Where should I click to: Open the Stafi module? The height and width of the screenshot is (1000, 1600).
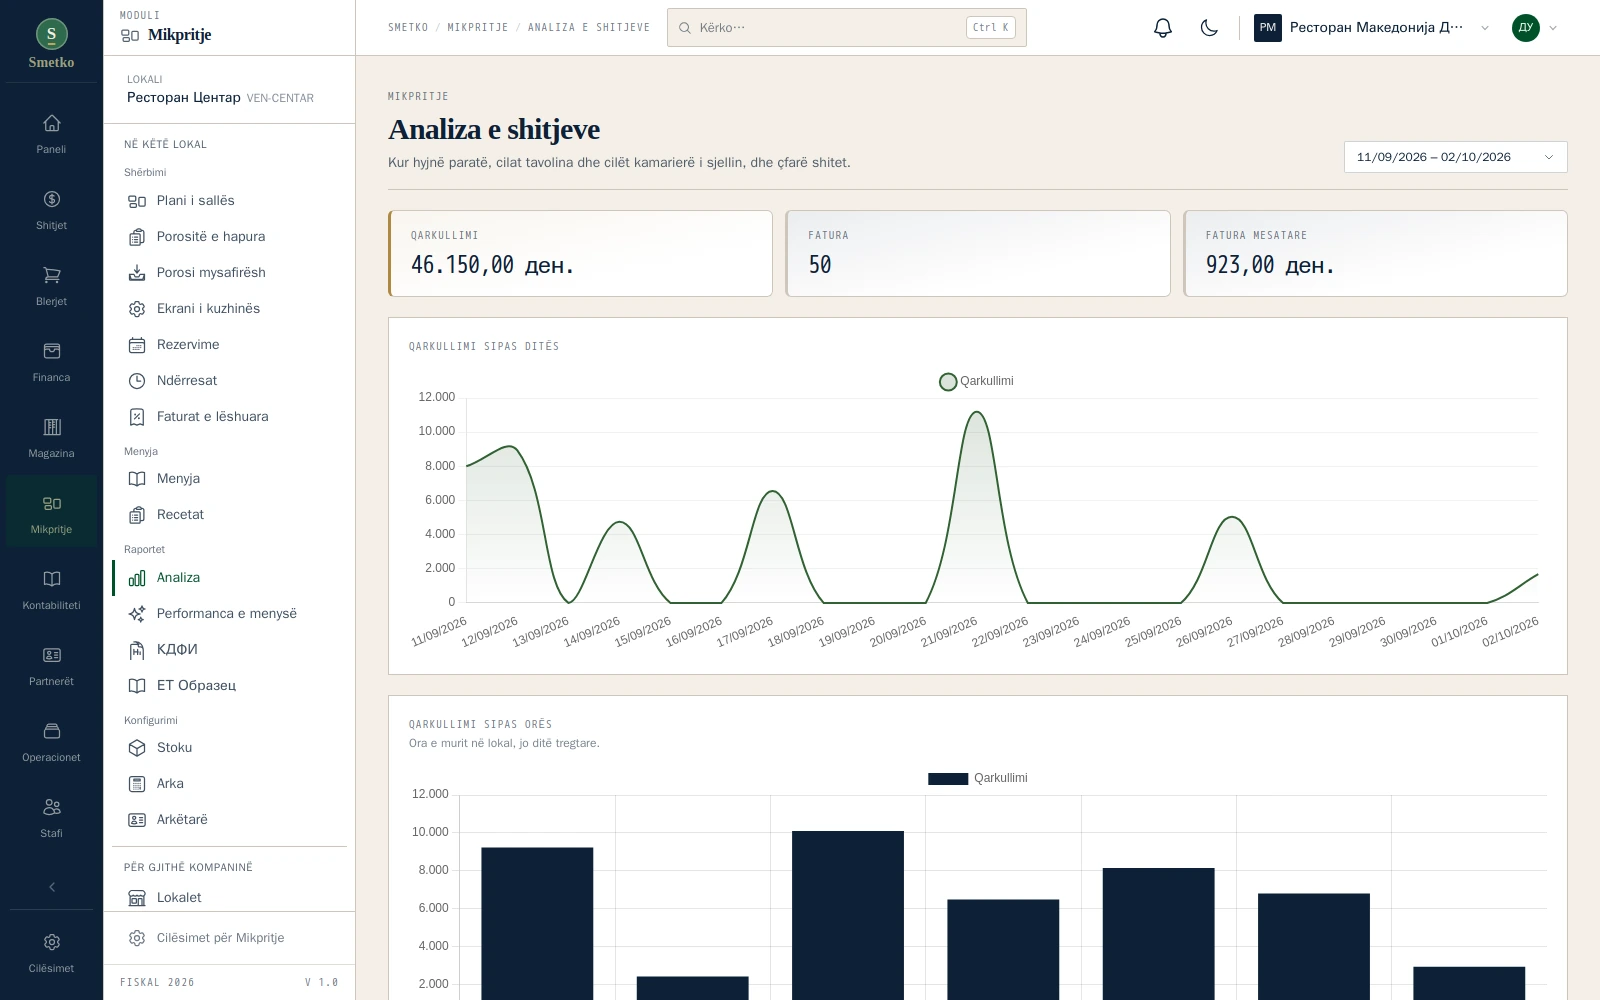pos(51,818)
